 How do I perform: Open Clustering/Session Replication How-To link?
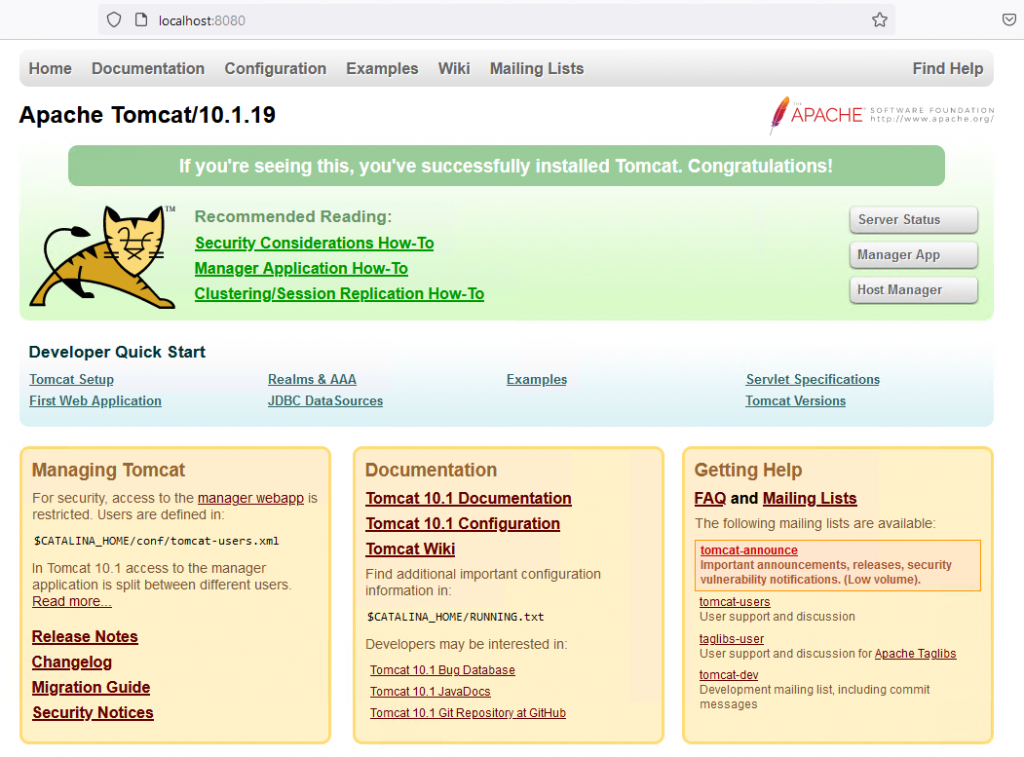click(340, 294)
